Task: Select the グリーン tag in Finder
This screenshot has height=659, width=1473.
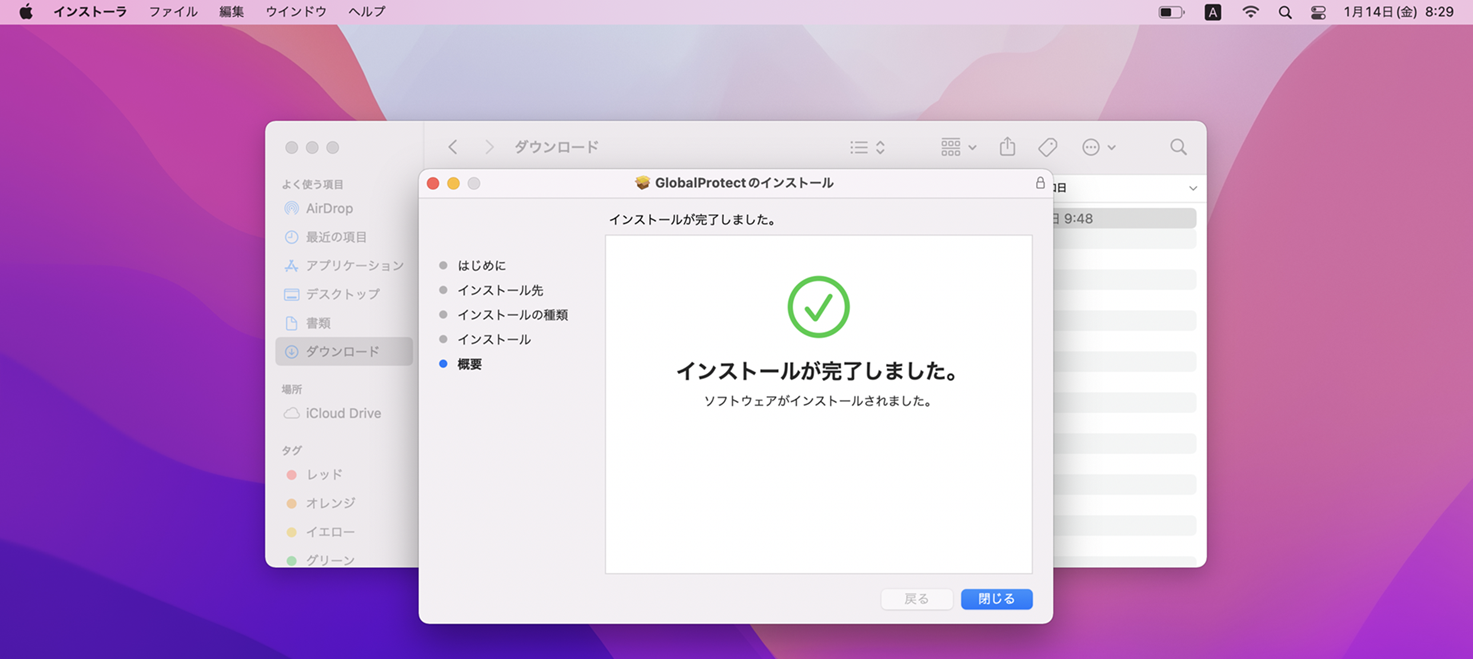Action: pyautogui.click(x=344, y=560)
